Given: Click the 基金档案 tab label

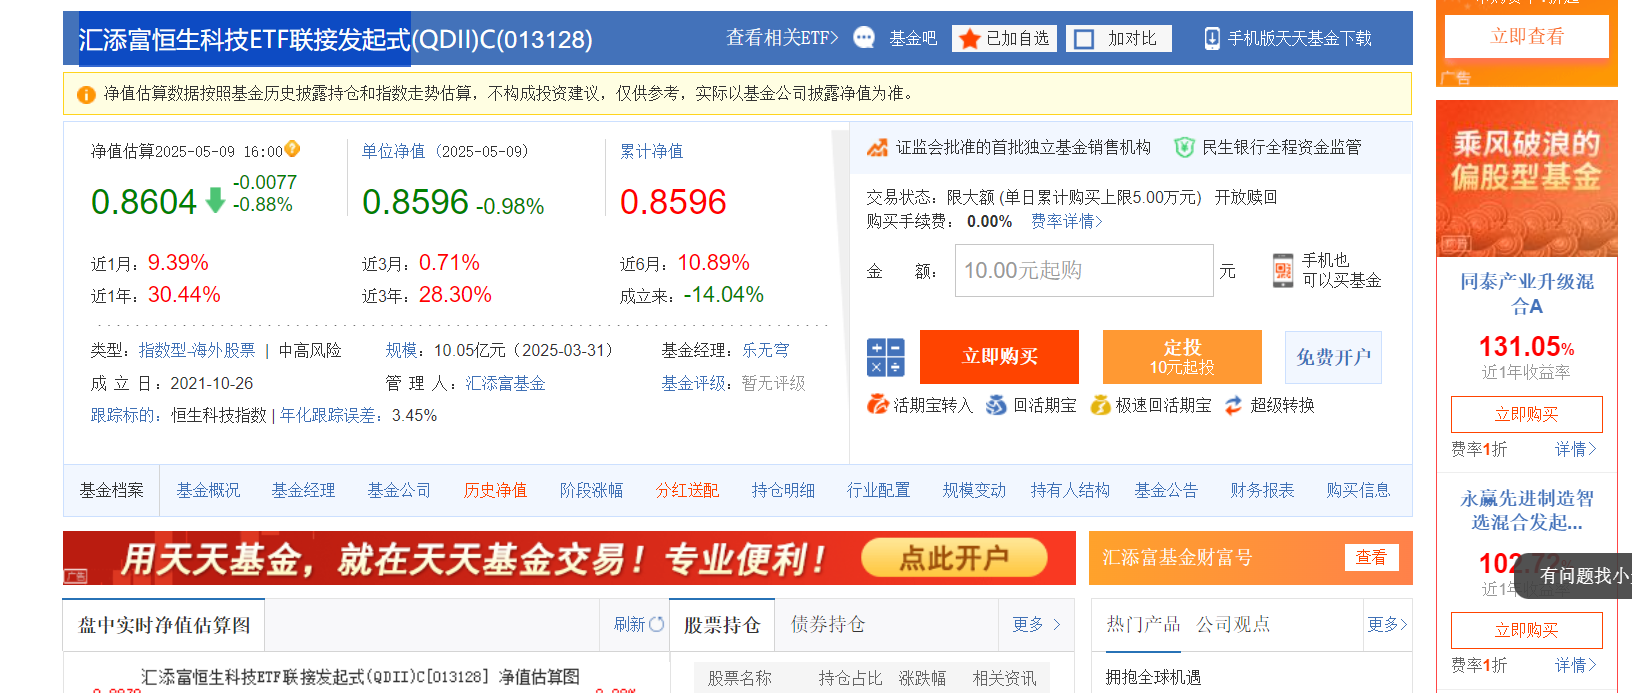Looking at the screenshot, I should pyautogui.click(x=112, y=490).
